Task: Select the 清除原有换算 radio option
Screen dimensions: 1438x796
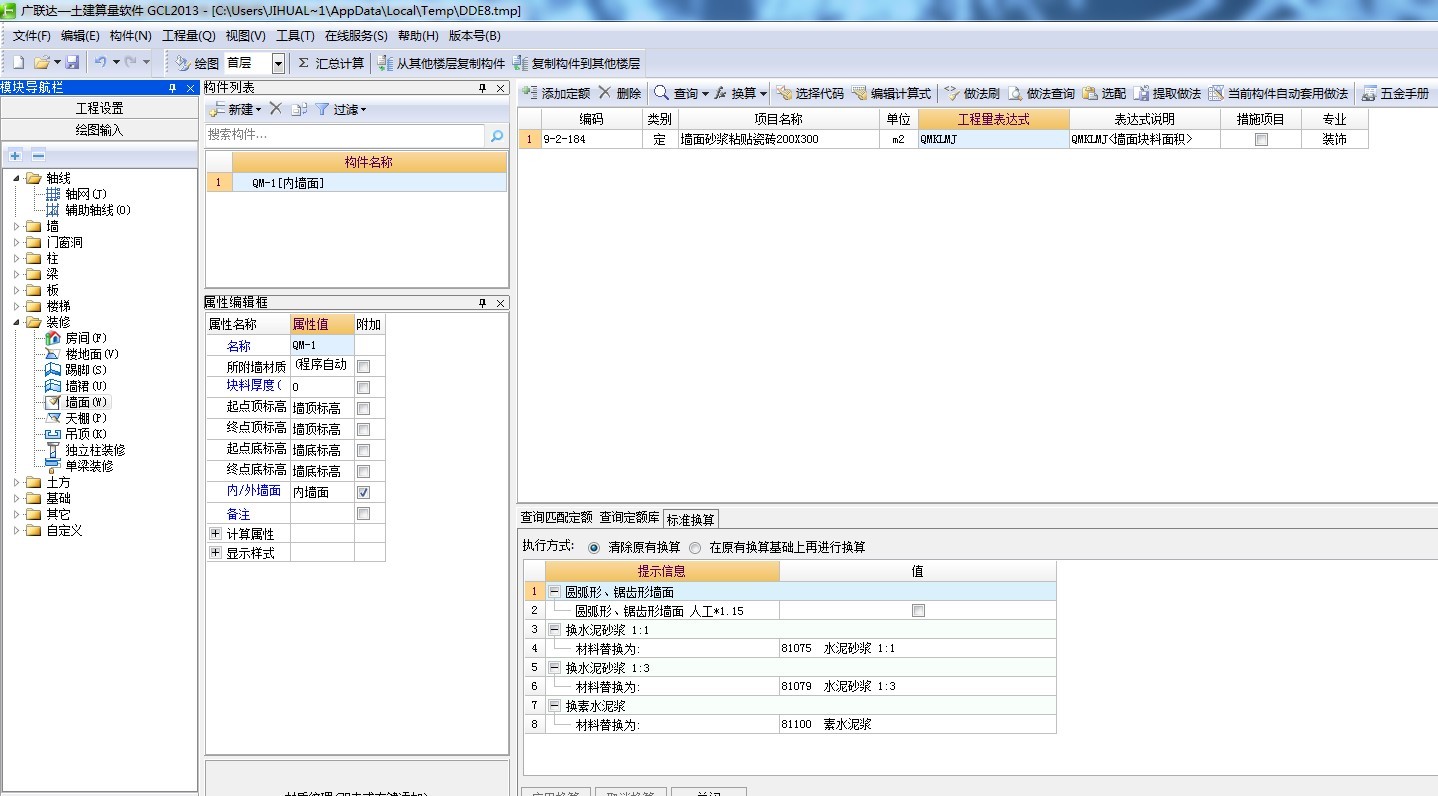Action: 594,548
